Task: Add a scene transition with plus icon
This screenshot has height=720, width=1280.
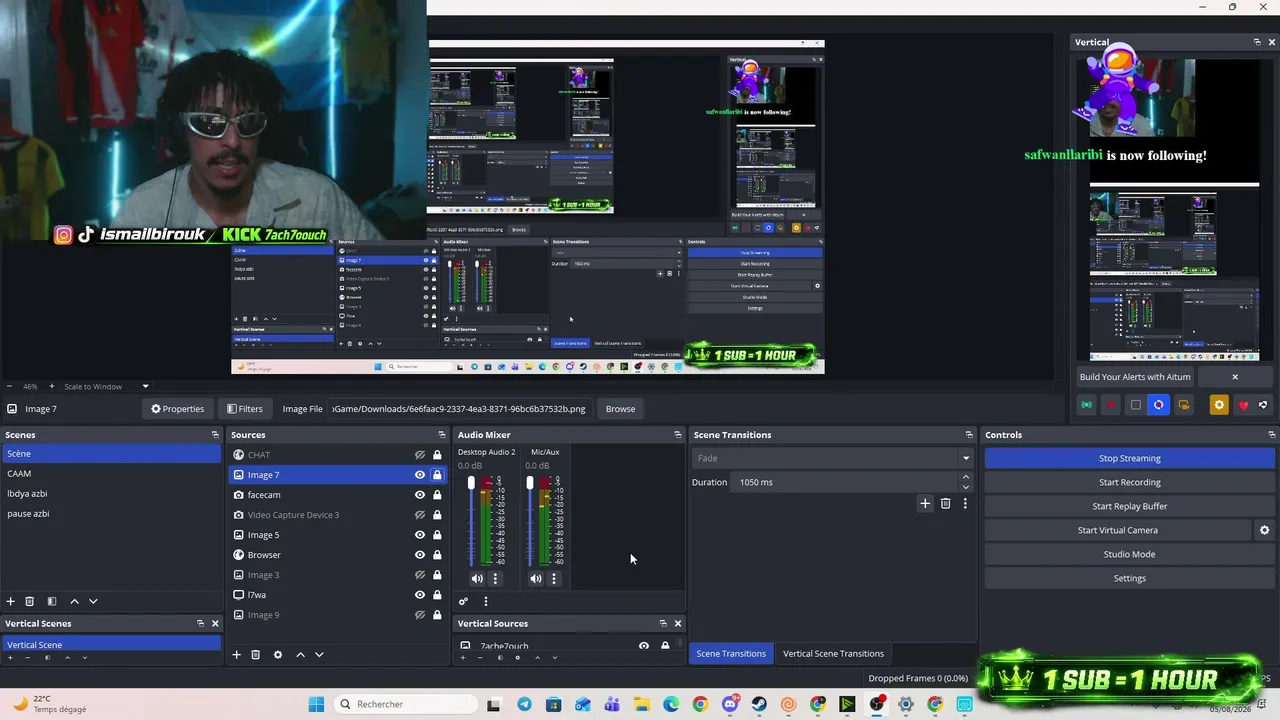Action: click(x=925, y=504)
